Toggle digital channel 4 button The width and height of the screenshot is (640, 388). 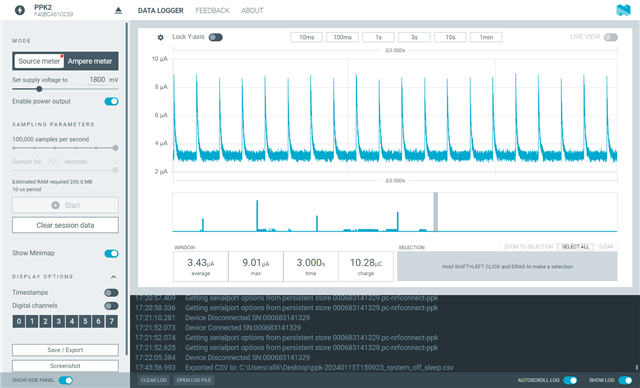tap(72, 321)
